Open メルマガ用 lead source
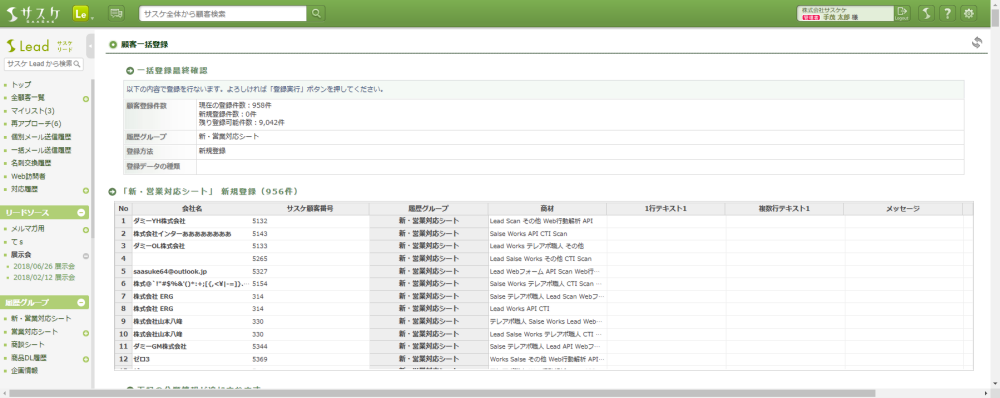The width and height of the screenshot is (1000, 398). (x=27, y=228)
